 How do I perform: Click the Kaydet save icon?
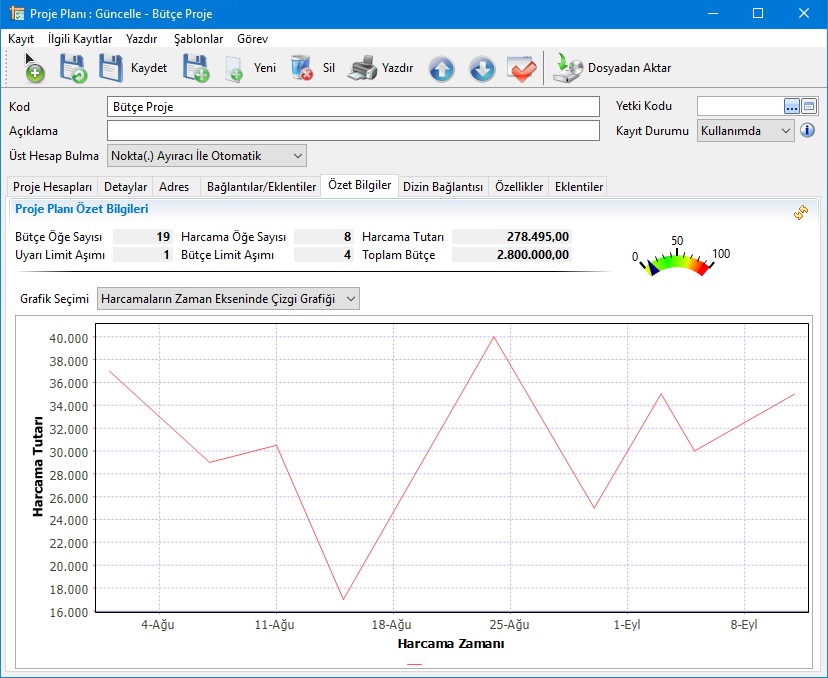click(x=111, y=68)
